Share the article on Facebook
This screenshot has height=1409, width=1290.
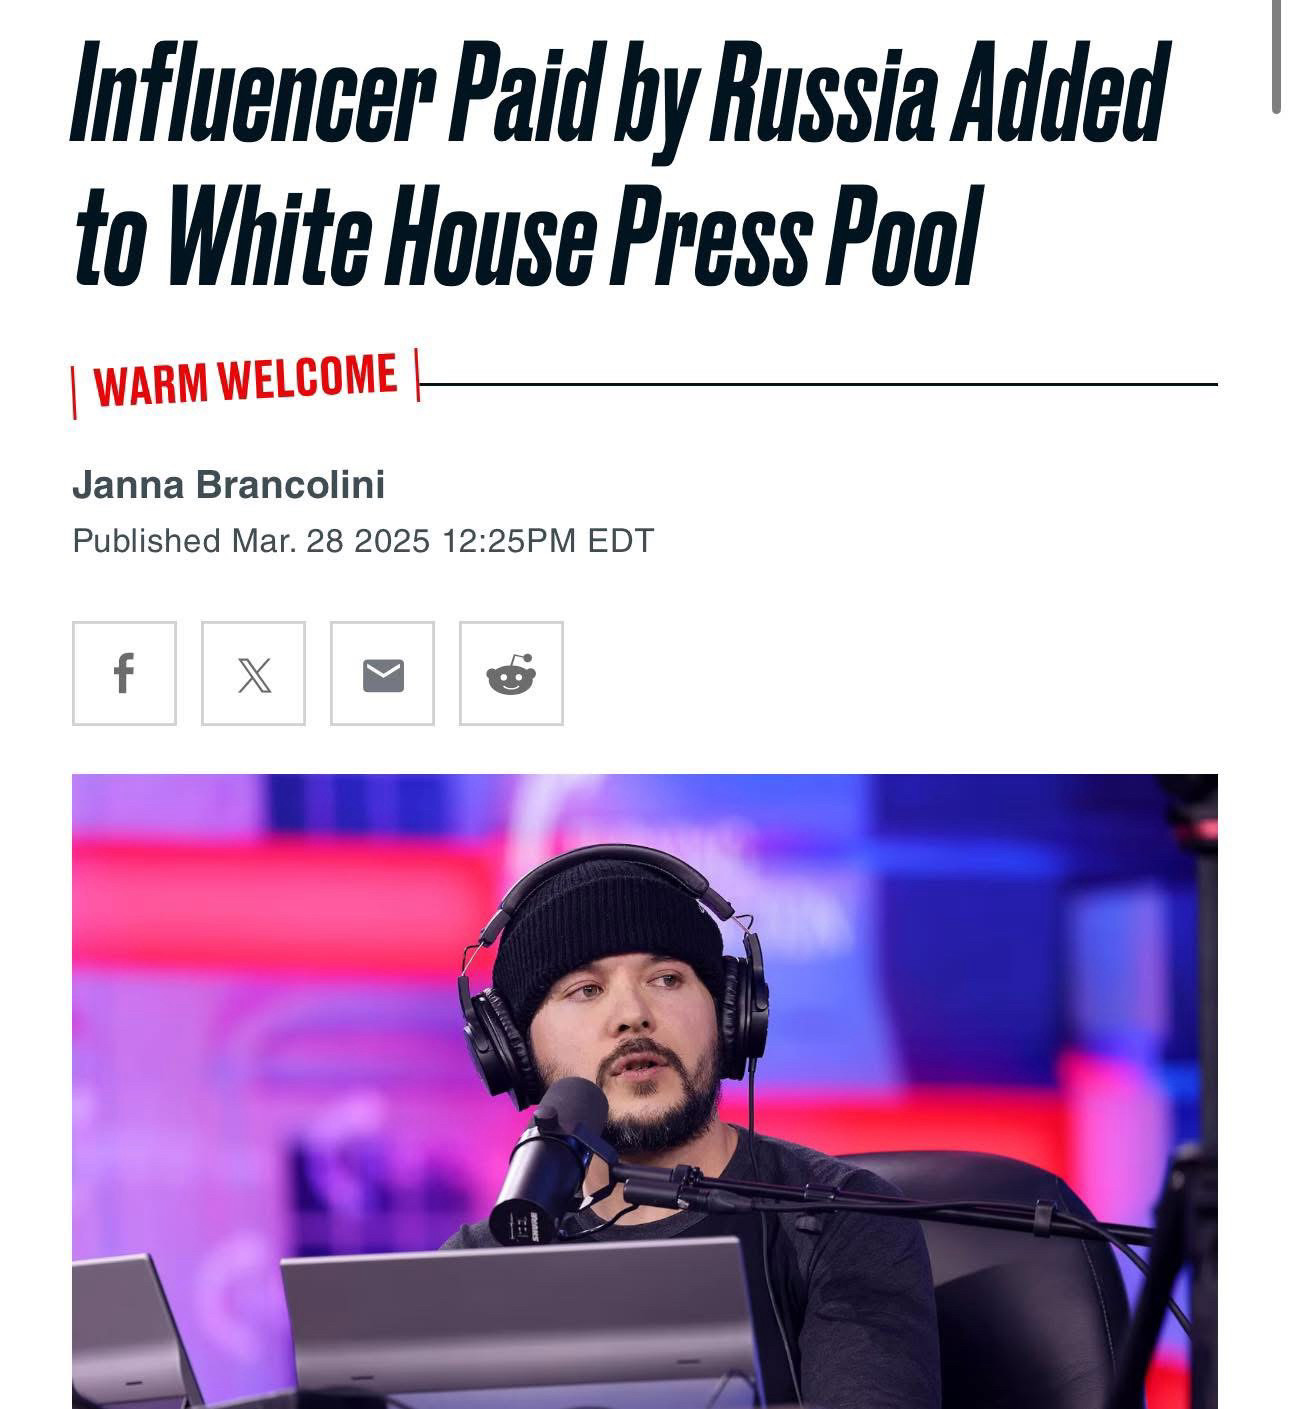pos(124,673)
